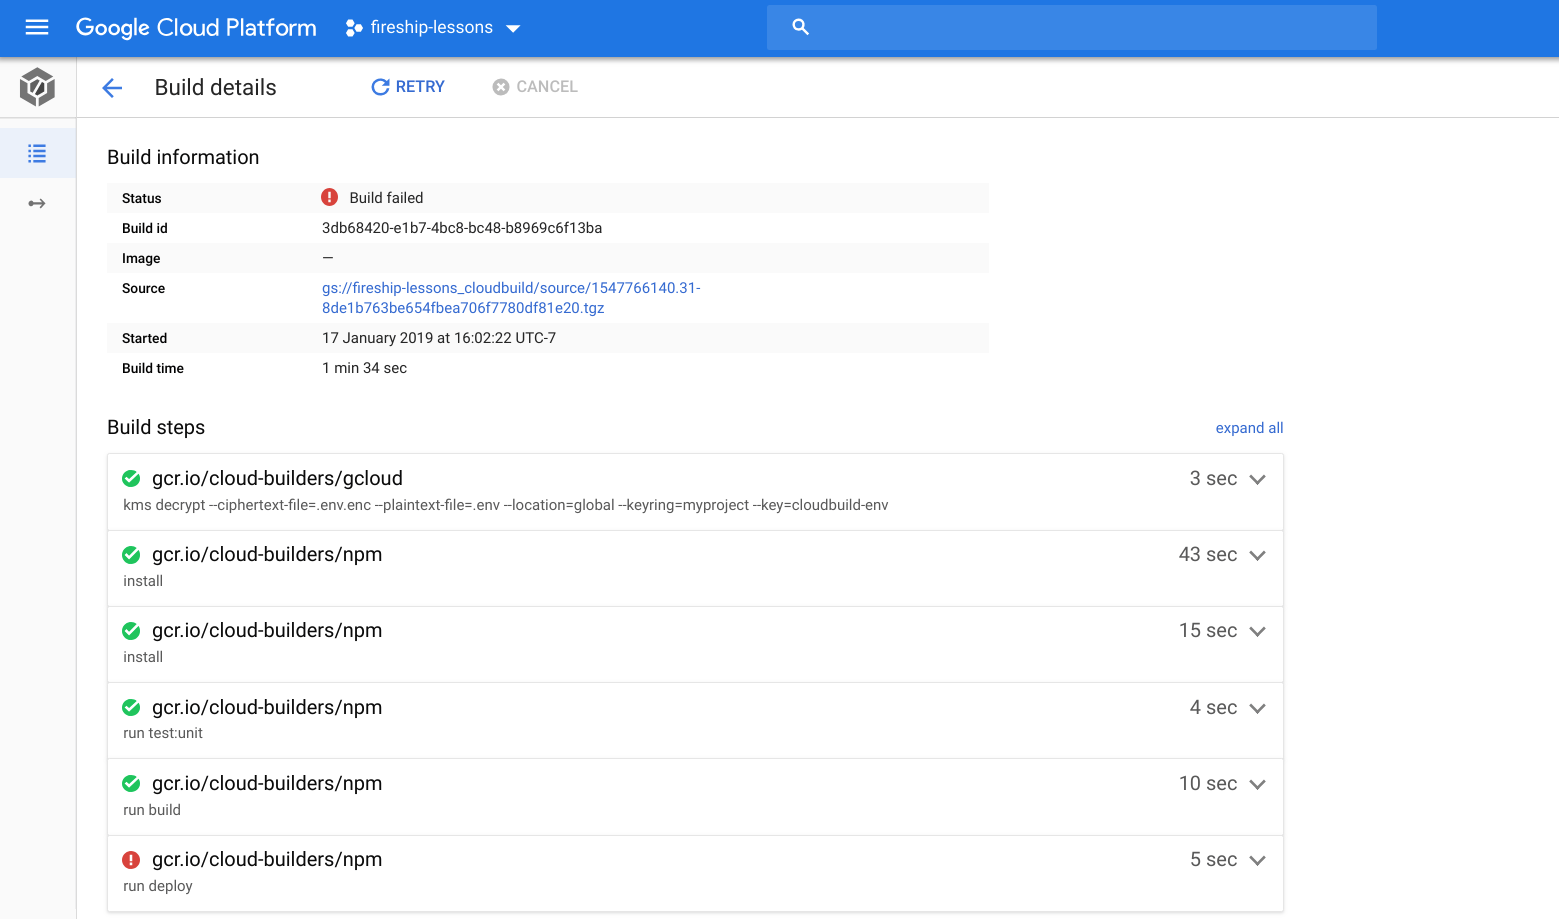Expand the 43 sec npm install step
This screenshot has height=919, width=1559.
1258,555
